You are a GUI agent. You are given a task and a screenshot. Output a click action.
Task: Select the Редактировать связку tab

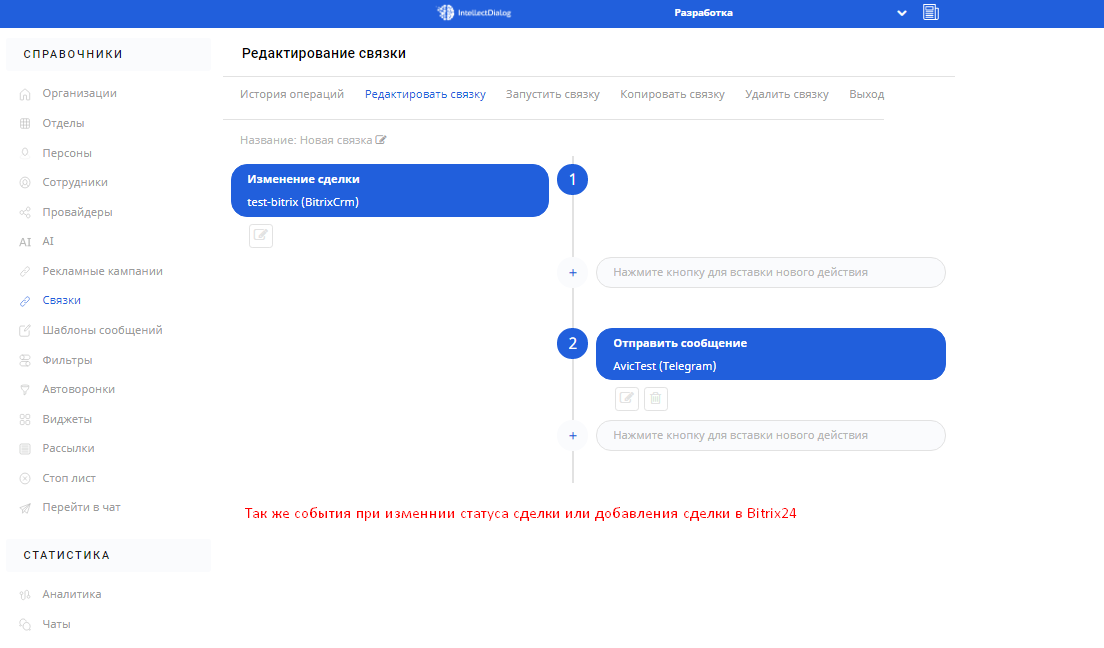(425, 94)
